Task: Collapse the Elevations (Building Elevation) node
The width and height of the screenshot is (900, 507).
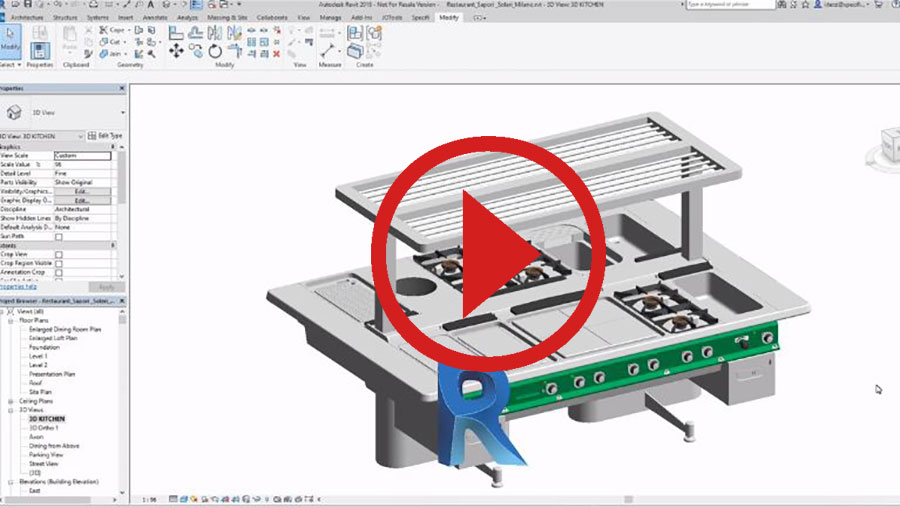Action: (x=10, y=482)
